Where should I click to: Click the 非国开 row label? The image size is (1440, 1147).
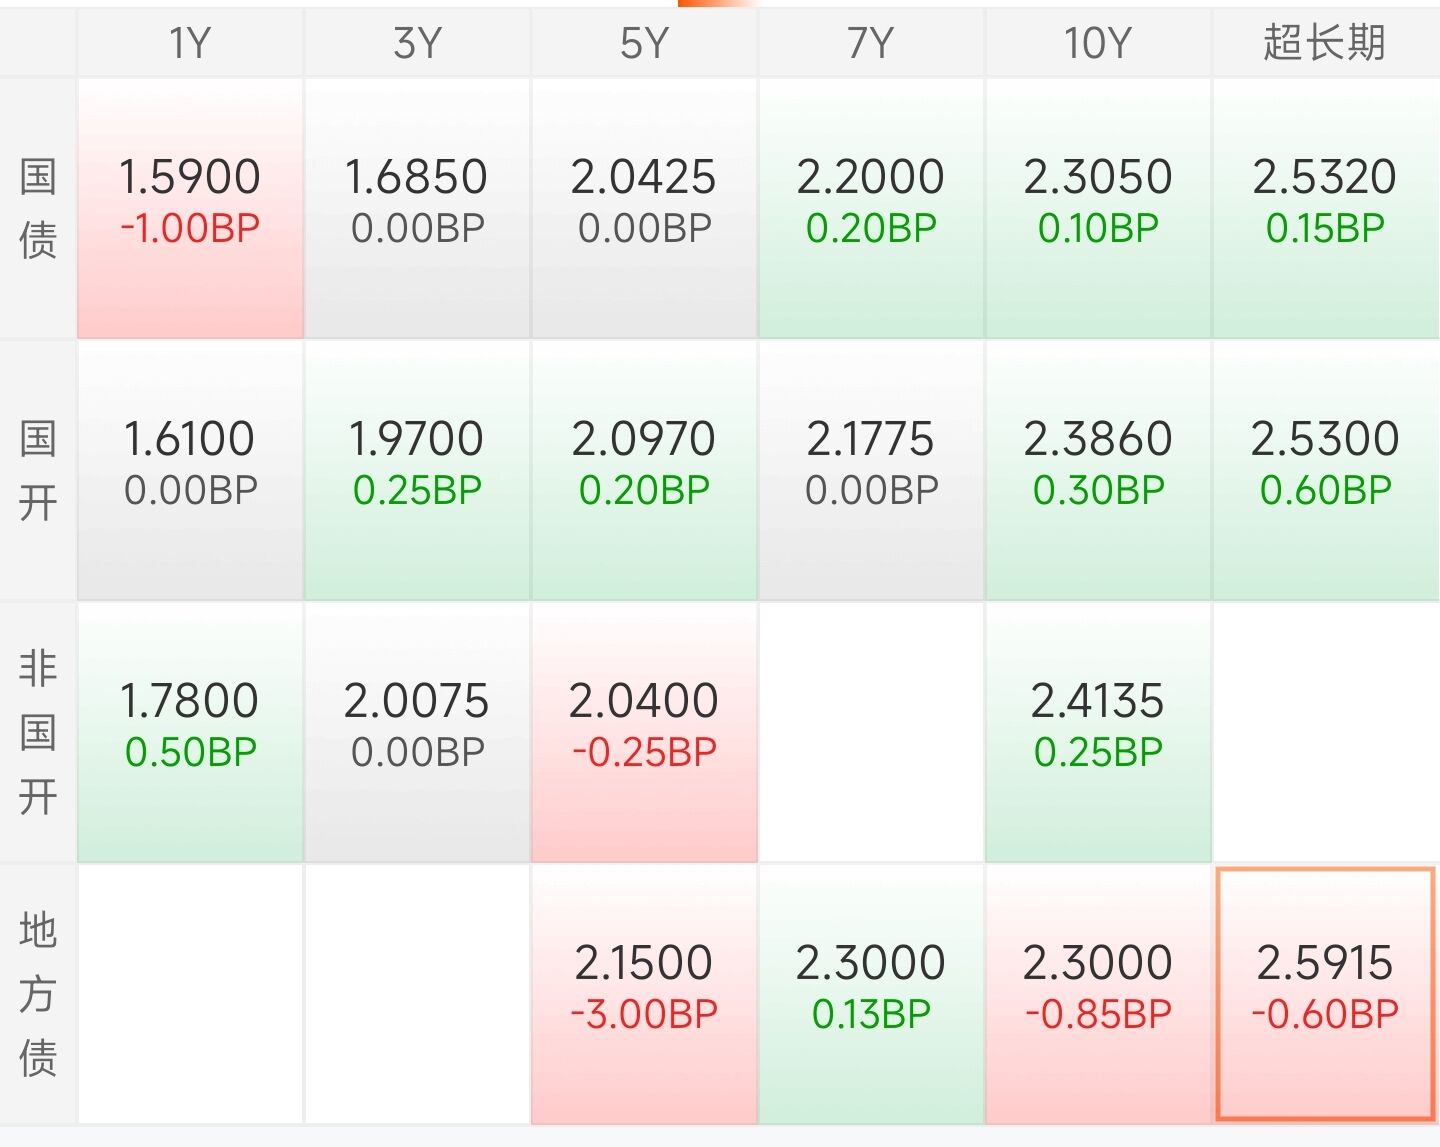pyautogui.click(x=38, y=732)
